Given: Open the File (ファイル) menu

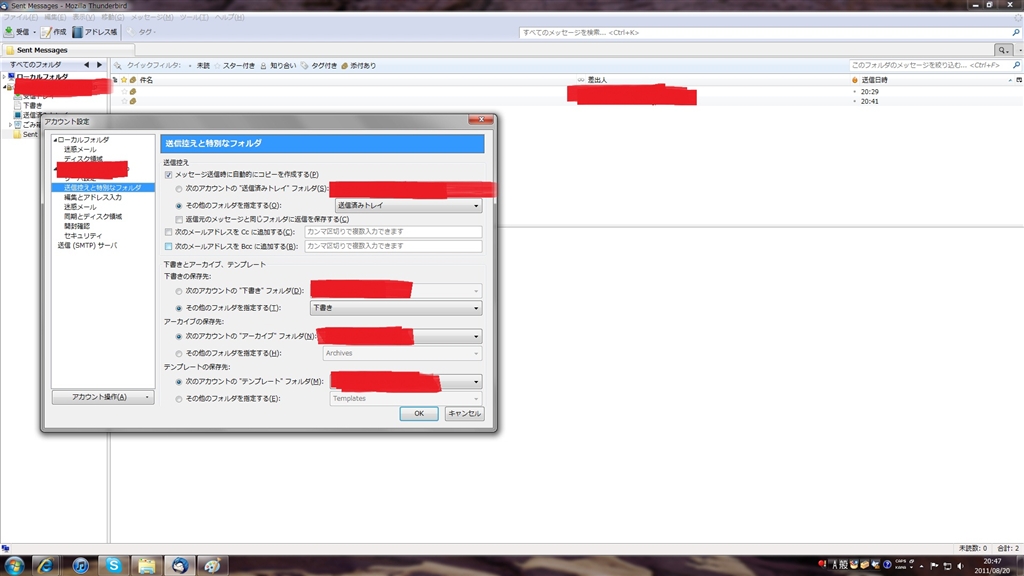Looking at the screenshot, I should pyautogui.click(x=20, y=18).
